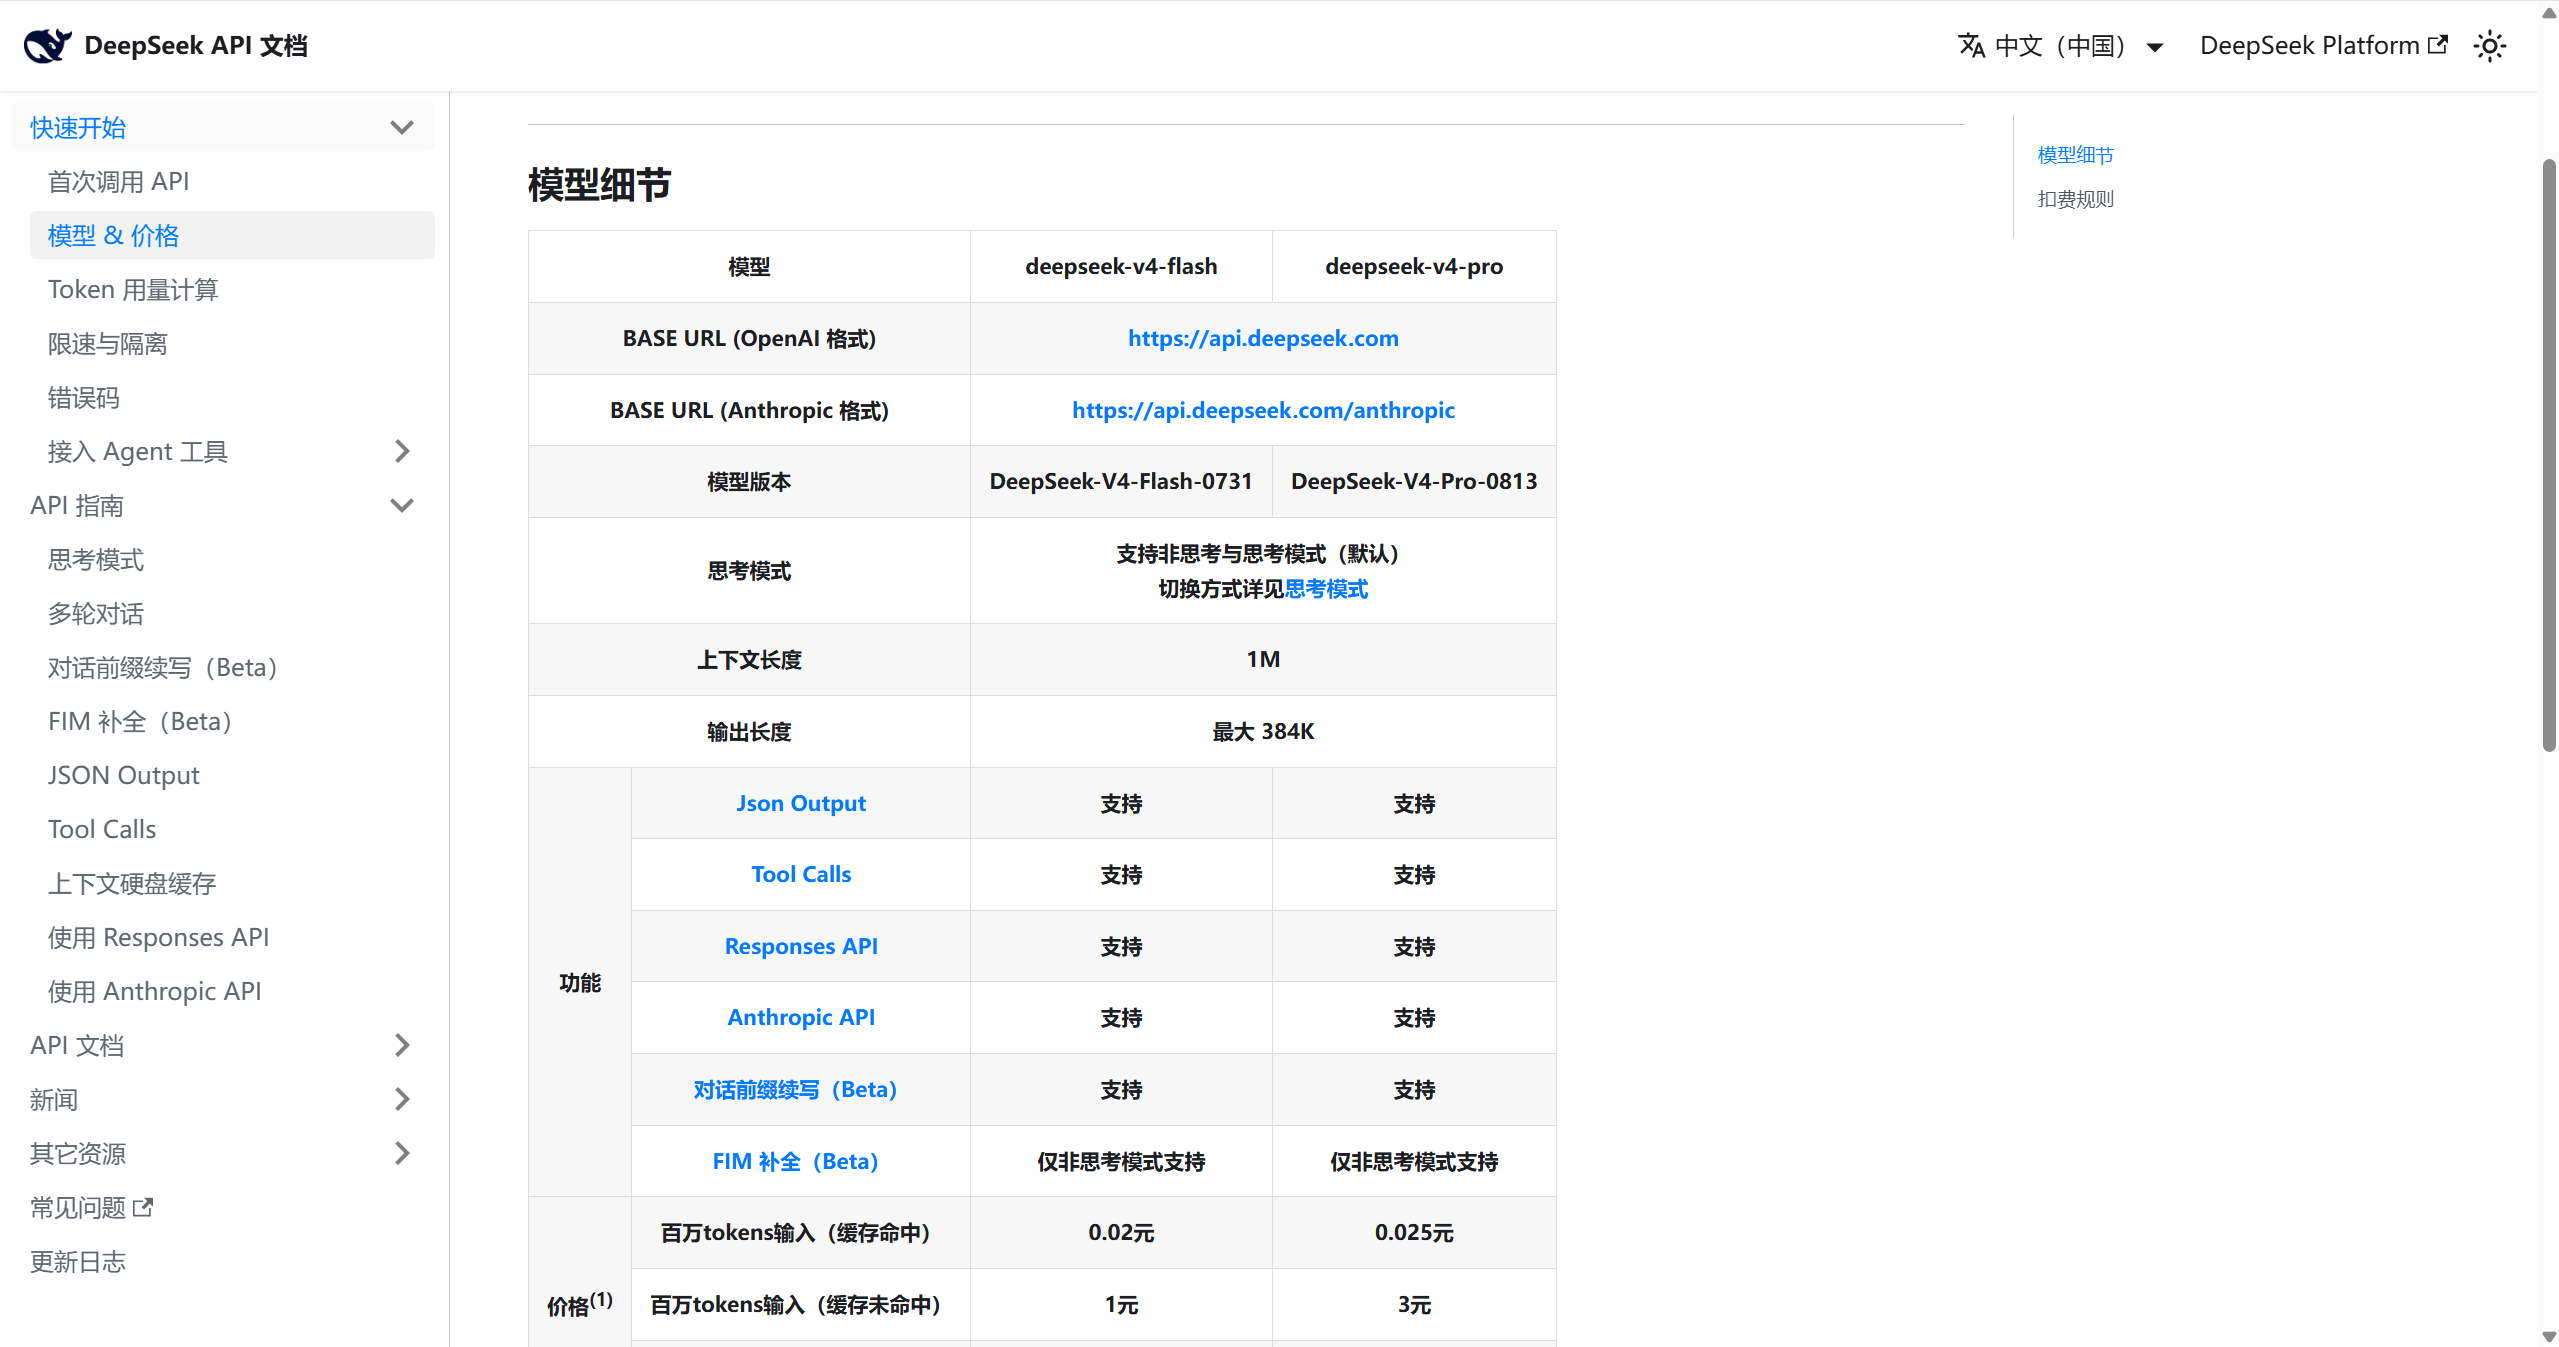
Task: Open the 中文（中国）language dropdown
Action: point(2061,46)
